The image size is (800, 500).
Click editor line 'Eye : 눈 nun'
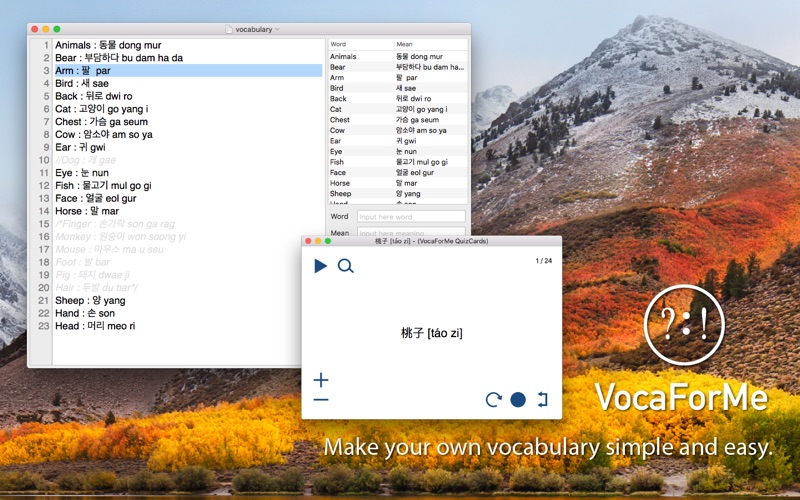pos(82,172)
